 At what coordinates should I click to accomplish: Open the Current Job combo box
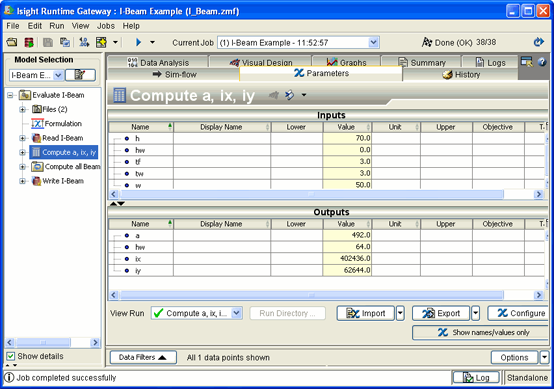(x=299, y=43)
